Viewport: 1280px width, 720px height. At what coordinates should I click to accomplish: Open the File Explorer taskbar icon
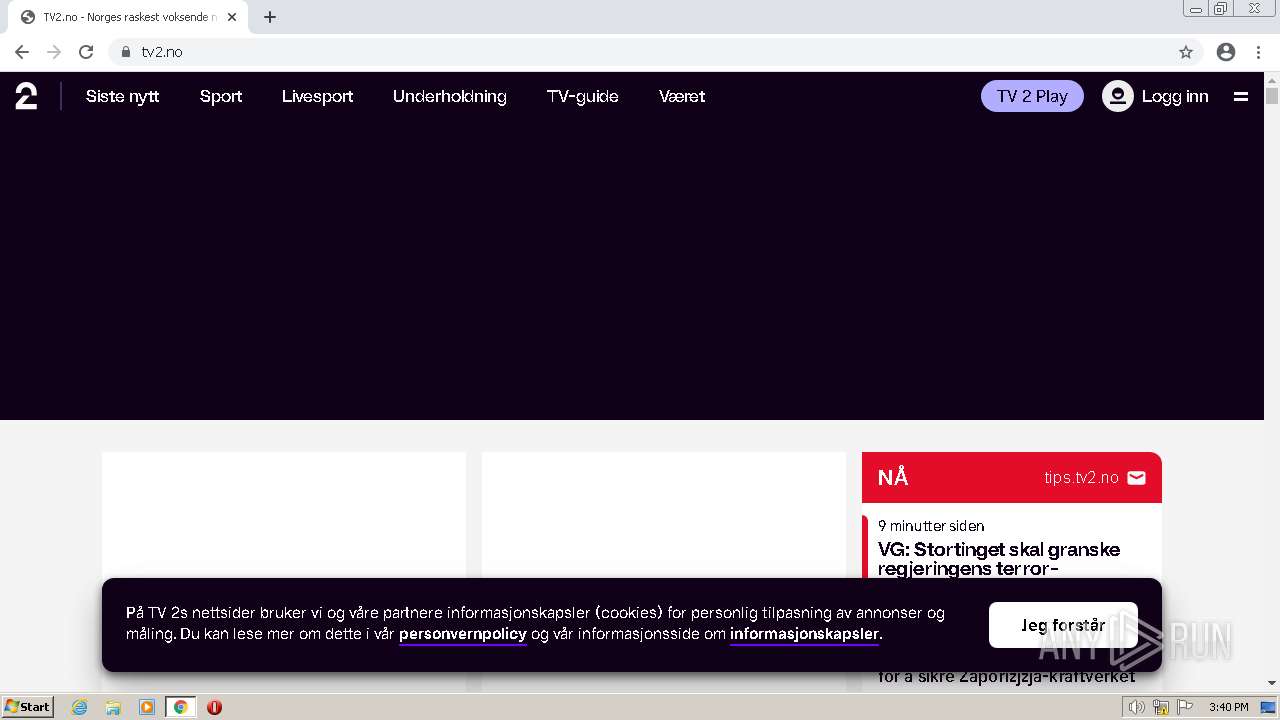pyautogui.click(x=113, y=707)
